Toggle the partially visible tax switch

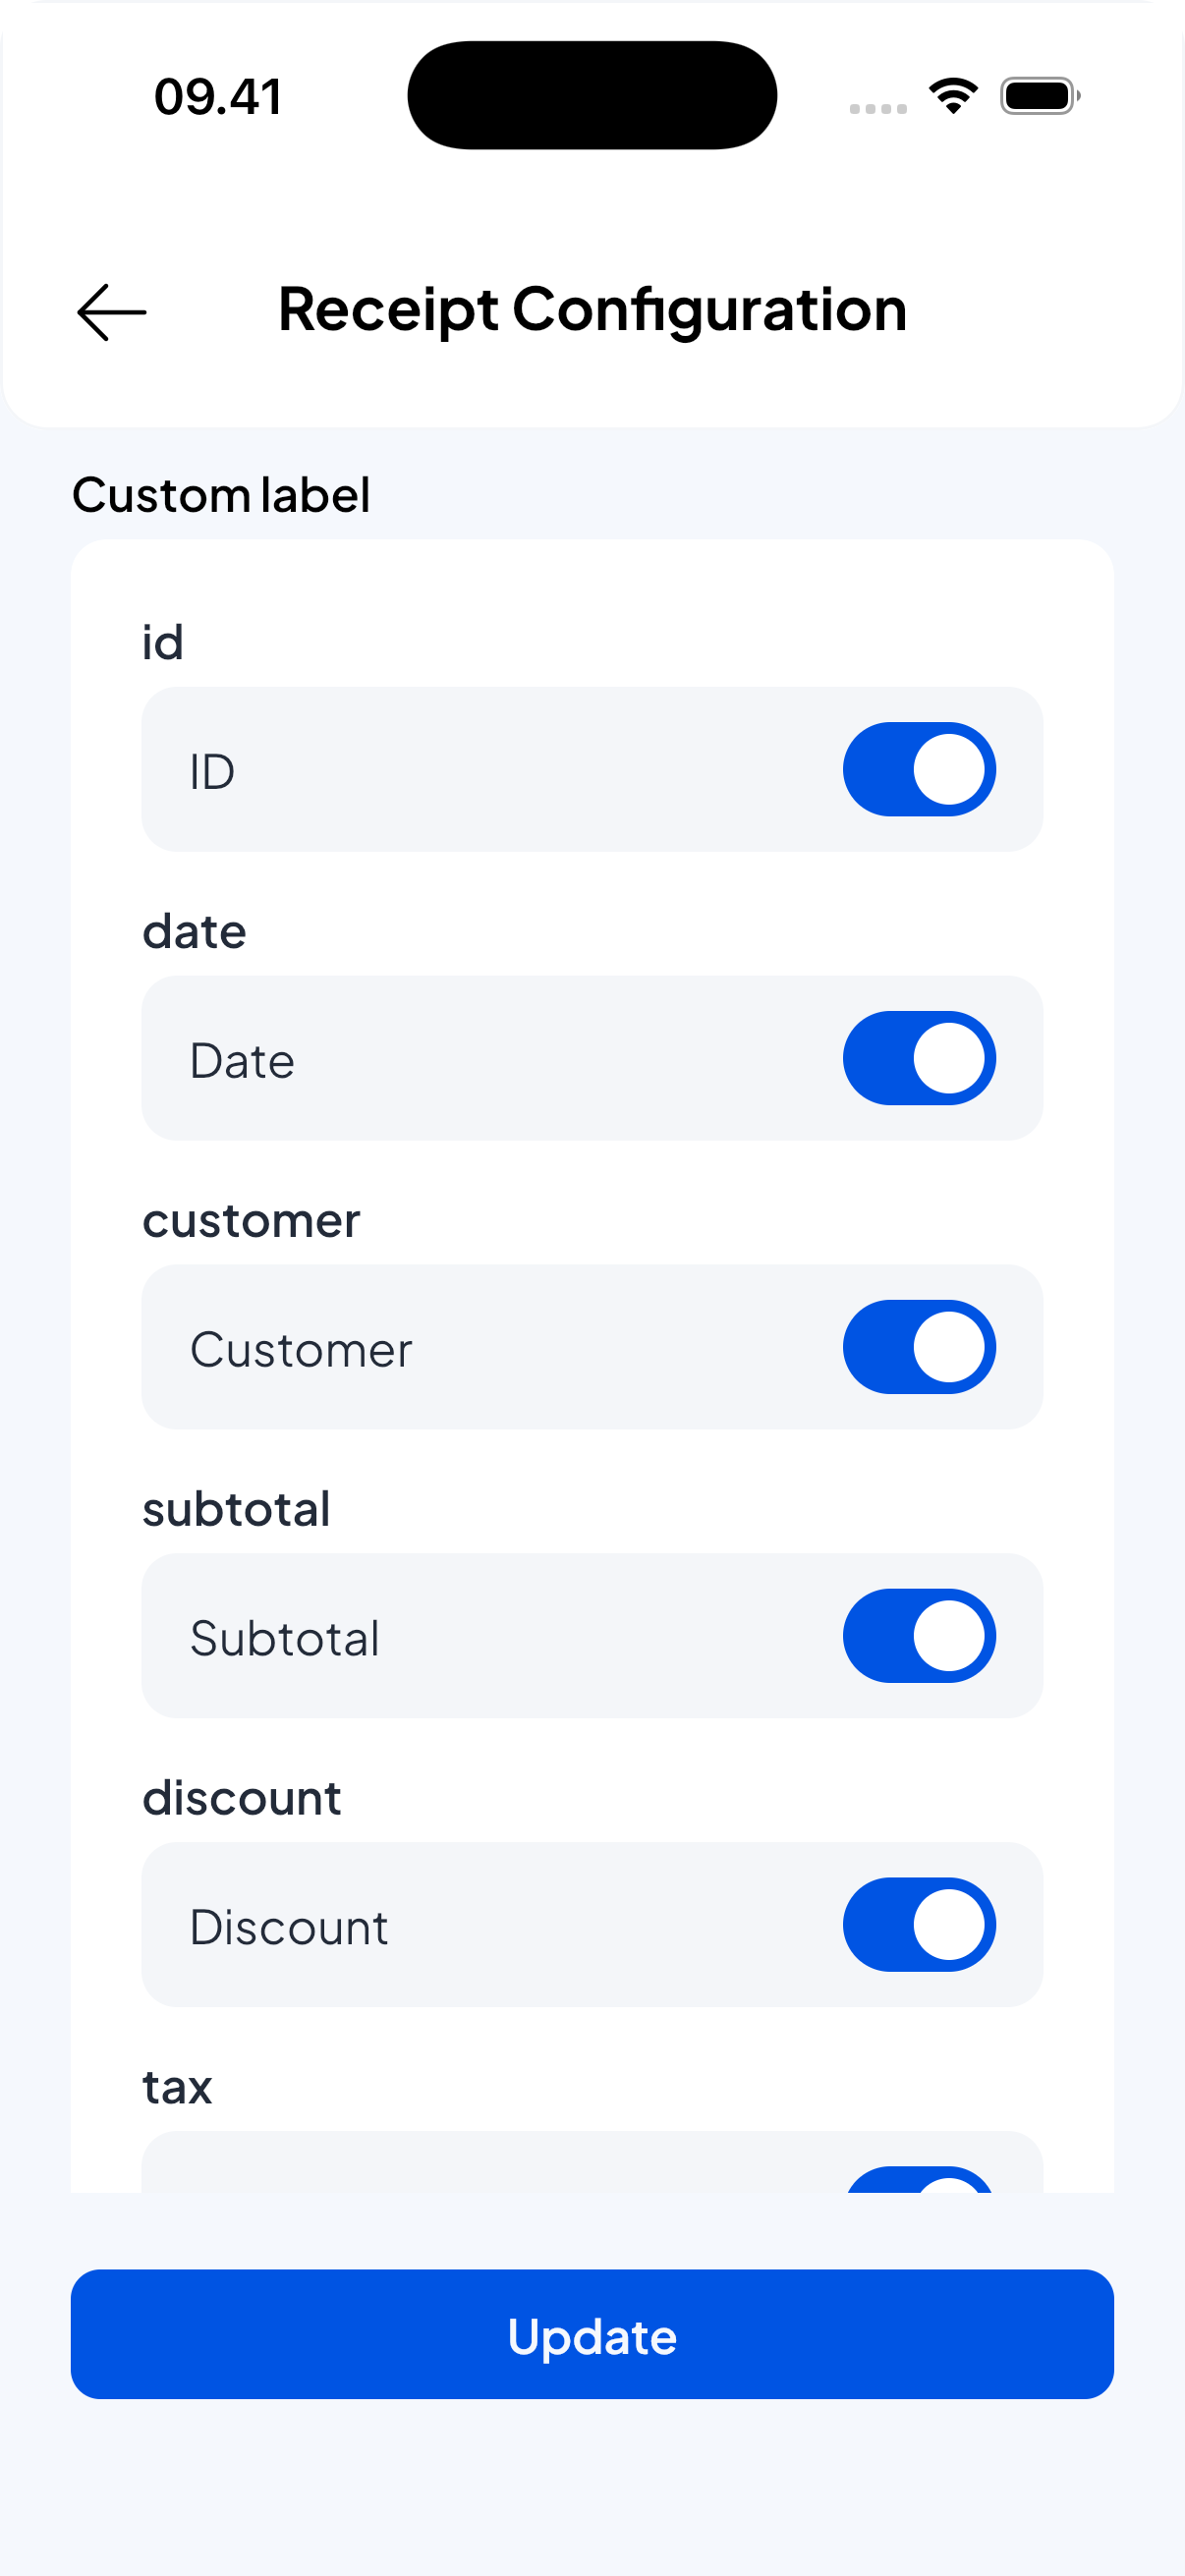(919, 2181)
